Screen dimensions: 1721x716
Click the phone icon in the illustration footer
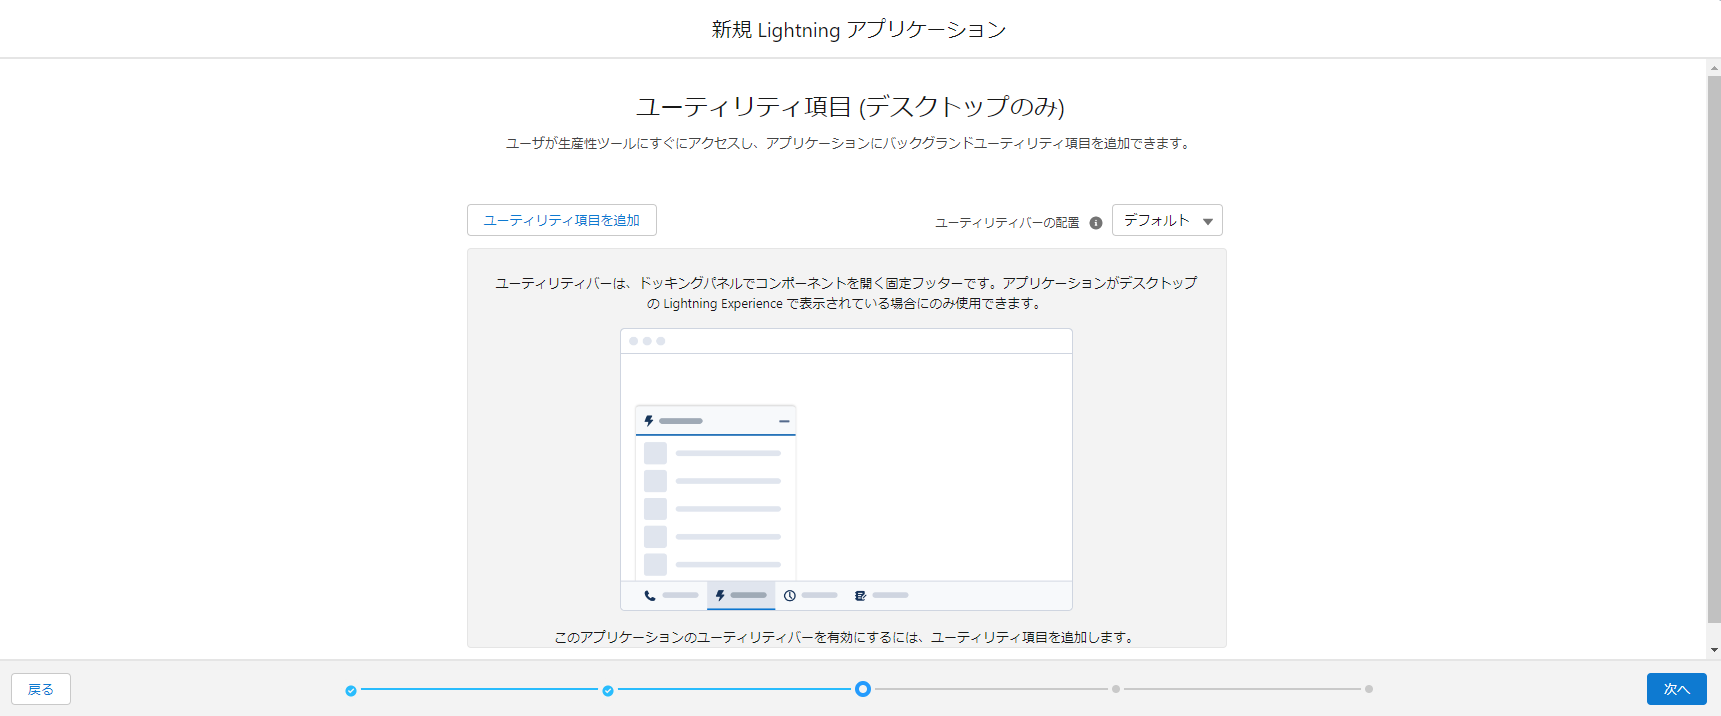[x=650, y=595]
